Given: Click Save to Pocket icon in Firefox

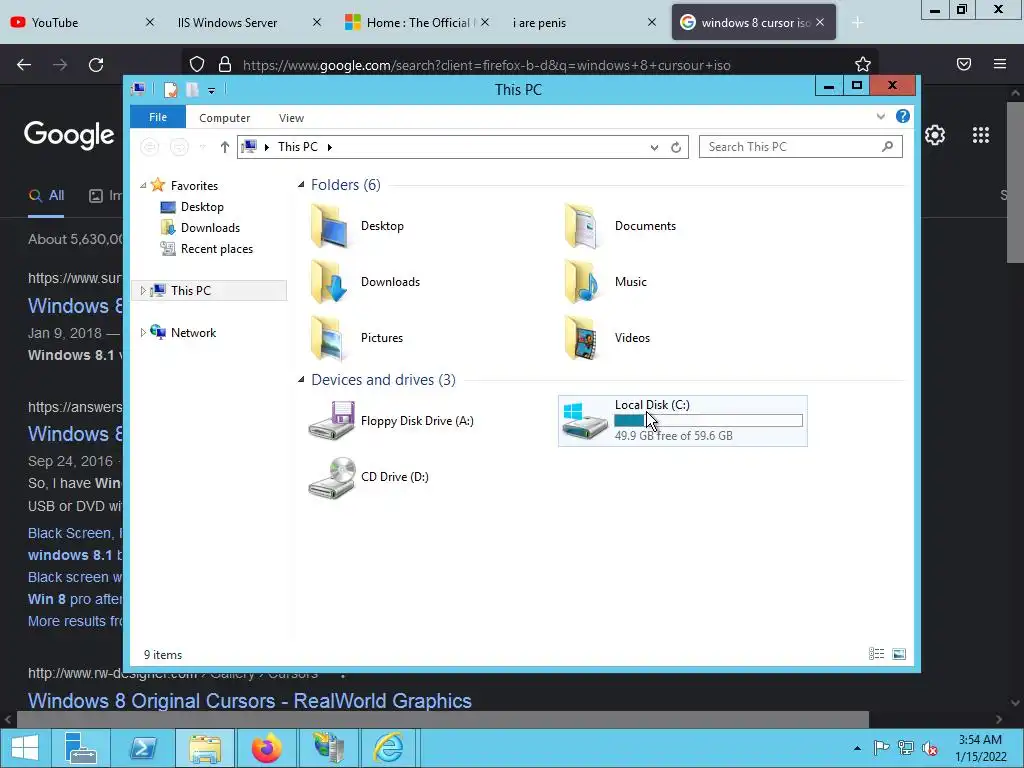Looking at the screenshot, I should point(964,64).
